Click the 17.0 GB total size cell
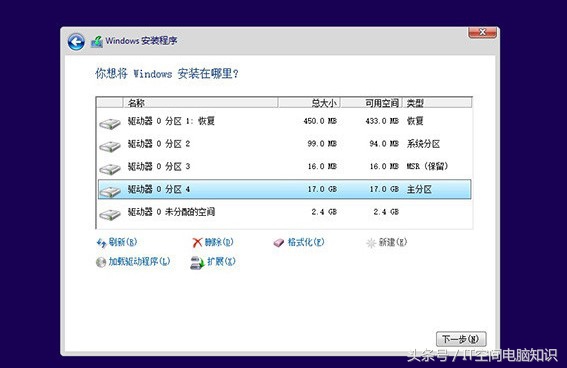The height and width of the screenshot is (368, 567). (322, 189)
